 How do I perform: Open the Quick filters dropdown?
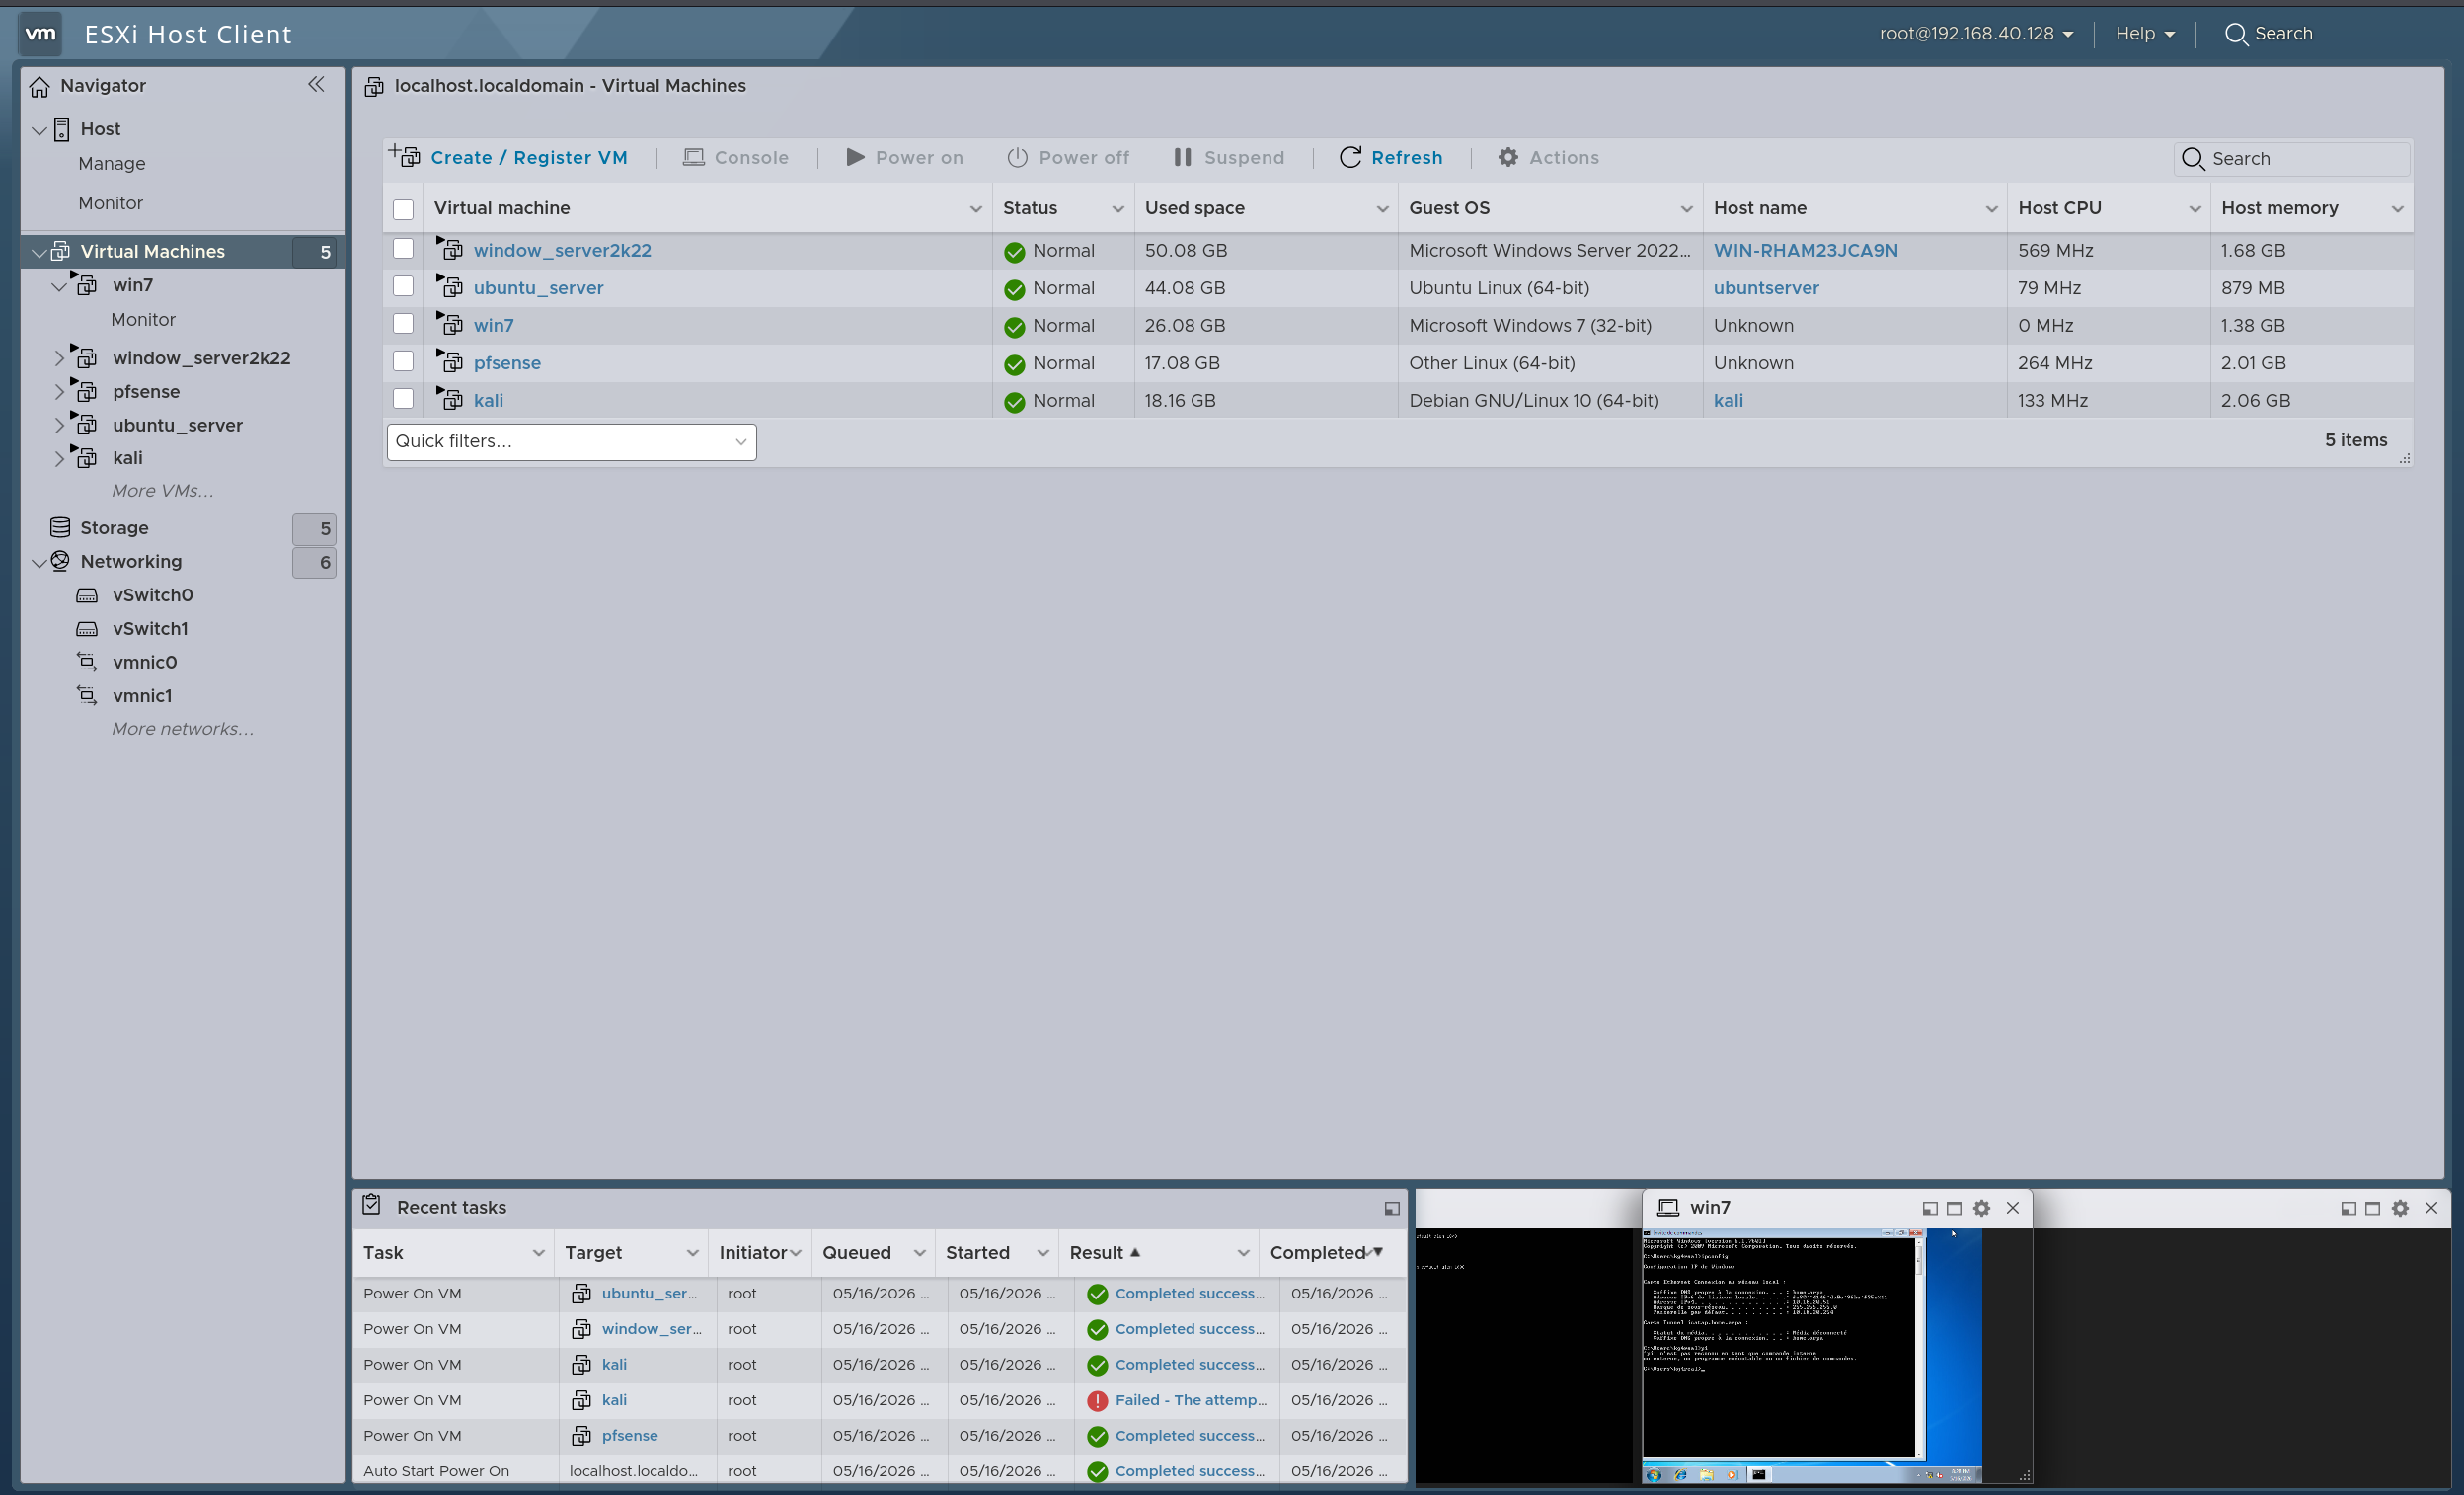pyautogui.click(x=571, y=441)
